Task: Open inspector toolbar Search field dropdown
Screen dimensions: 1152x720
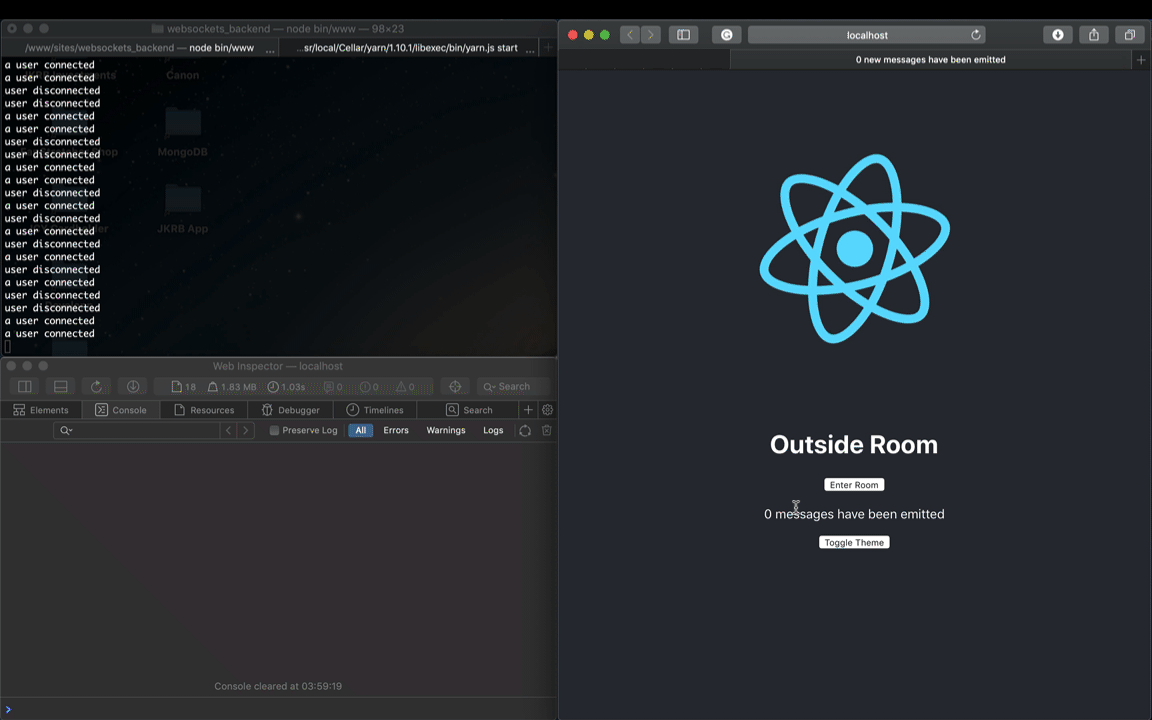Action: pyautogui.click(x=489, y=386)
